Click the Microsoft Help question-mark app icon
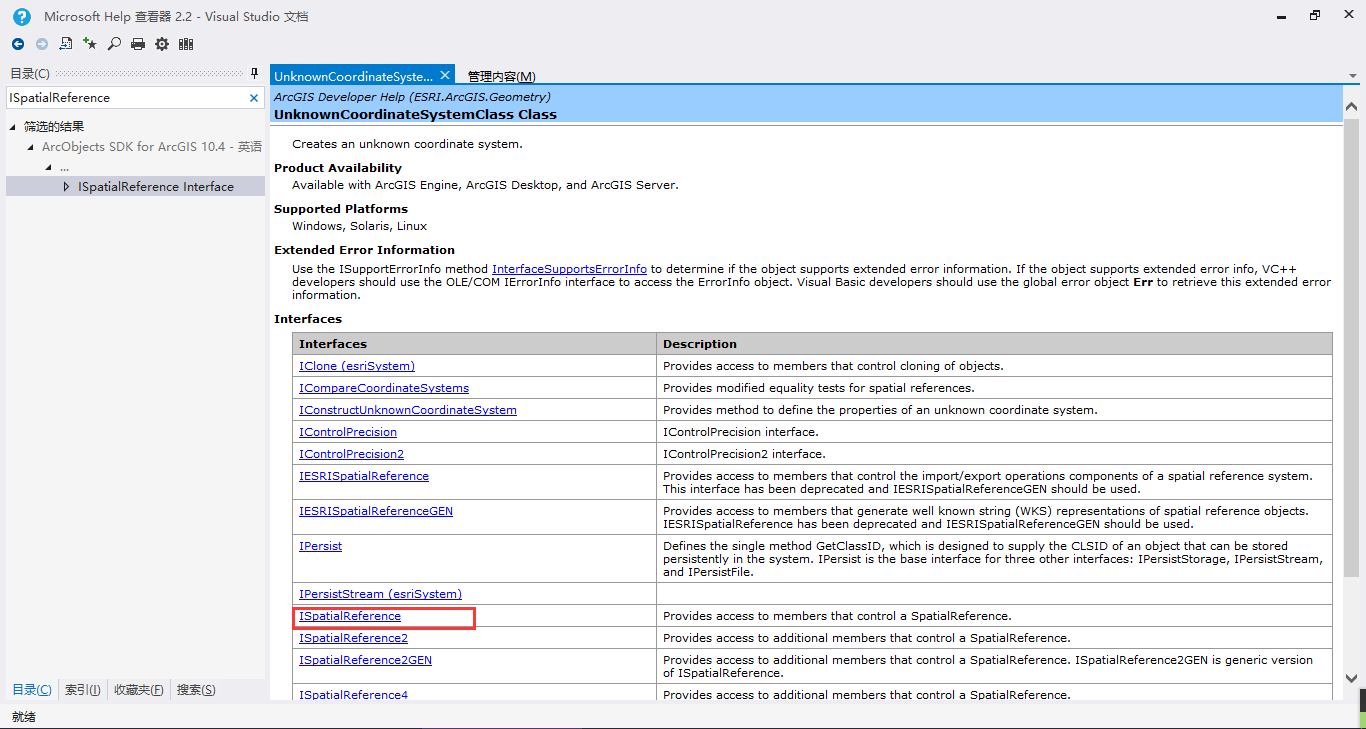Viewport: 1366px width, 729px height. tap(21, 16)
